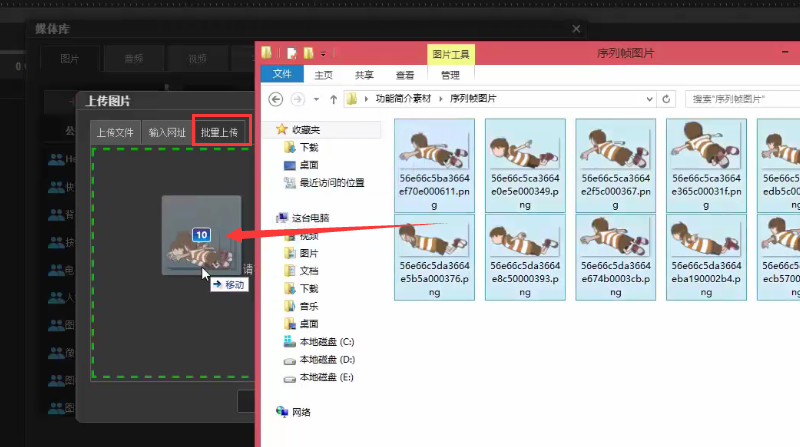Click the search 序列帧图片 field
Viewport: 800px width, 447px height.
[x=743, y=99]
